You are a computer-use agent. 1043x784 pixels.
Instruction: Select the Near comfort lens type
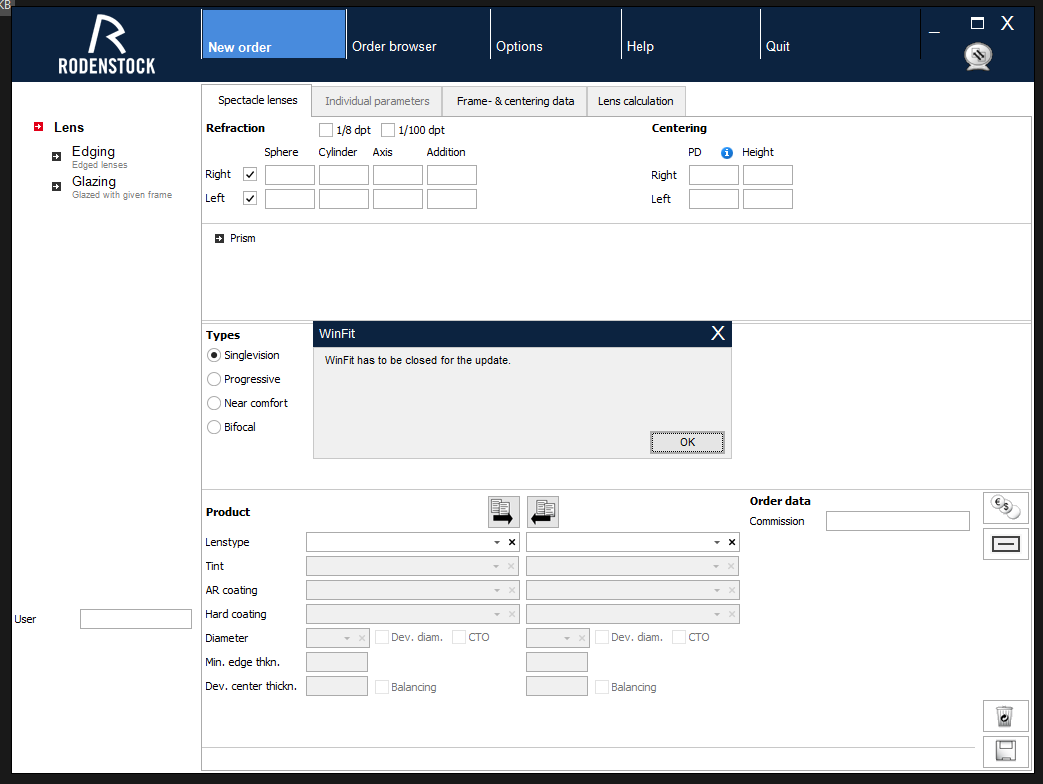click(214, 403)
